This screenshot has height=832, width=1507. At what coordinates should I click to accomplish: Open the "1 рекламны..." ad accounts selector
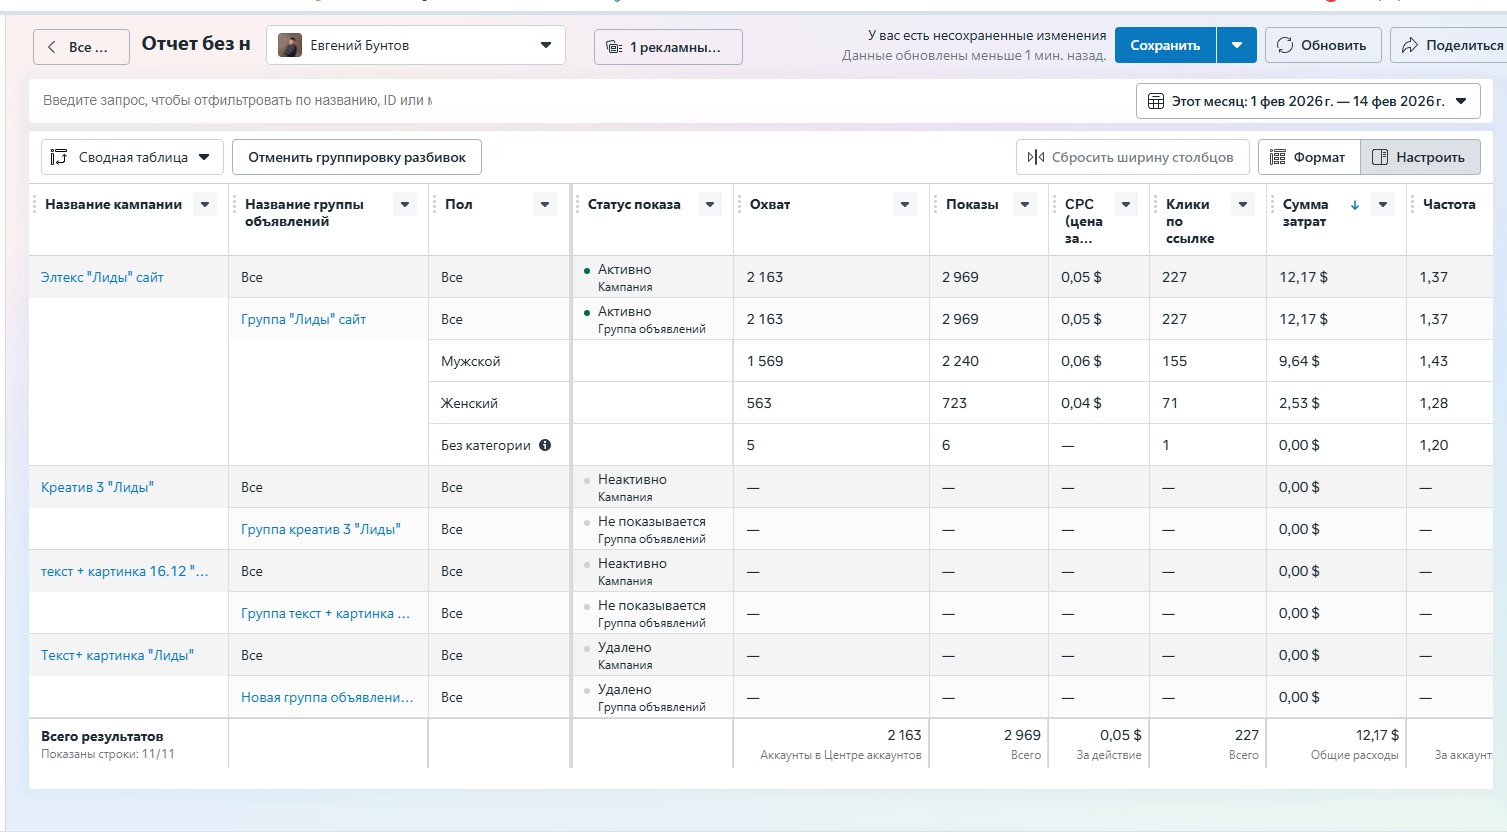[667, 47]
